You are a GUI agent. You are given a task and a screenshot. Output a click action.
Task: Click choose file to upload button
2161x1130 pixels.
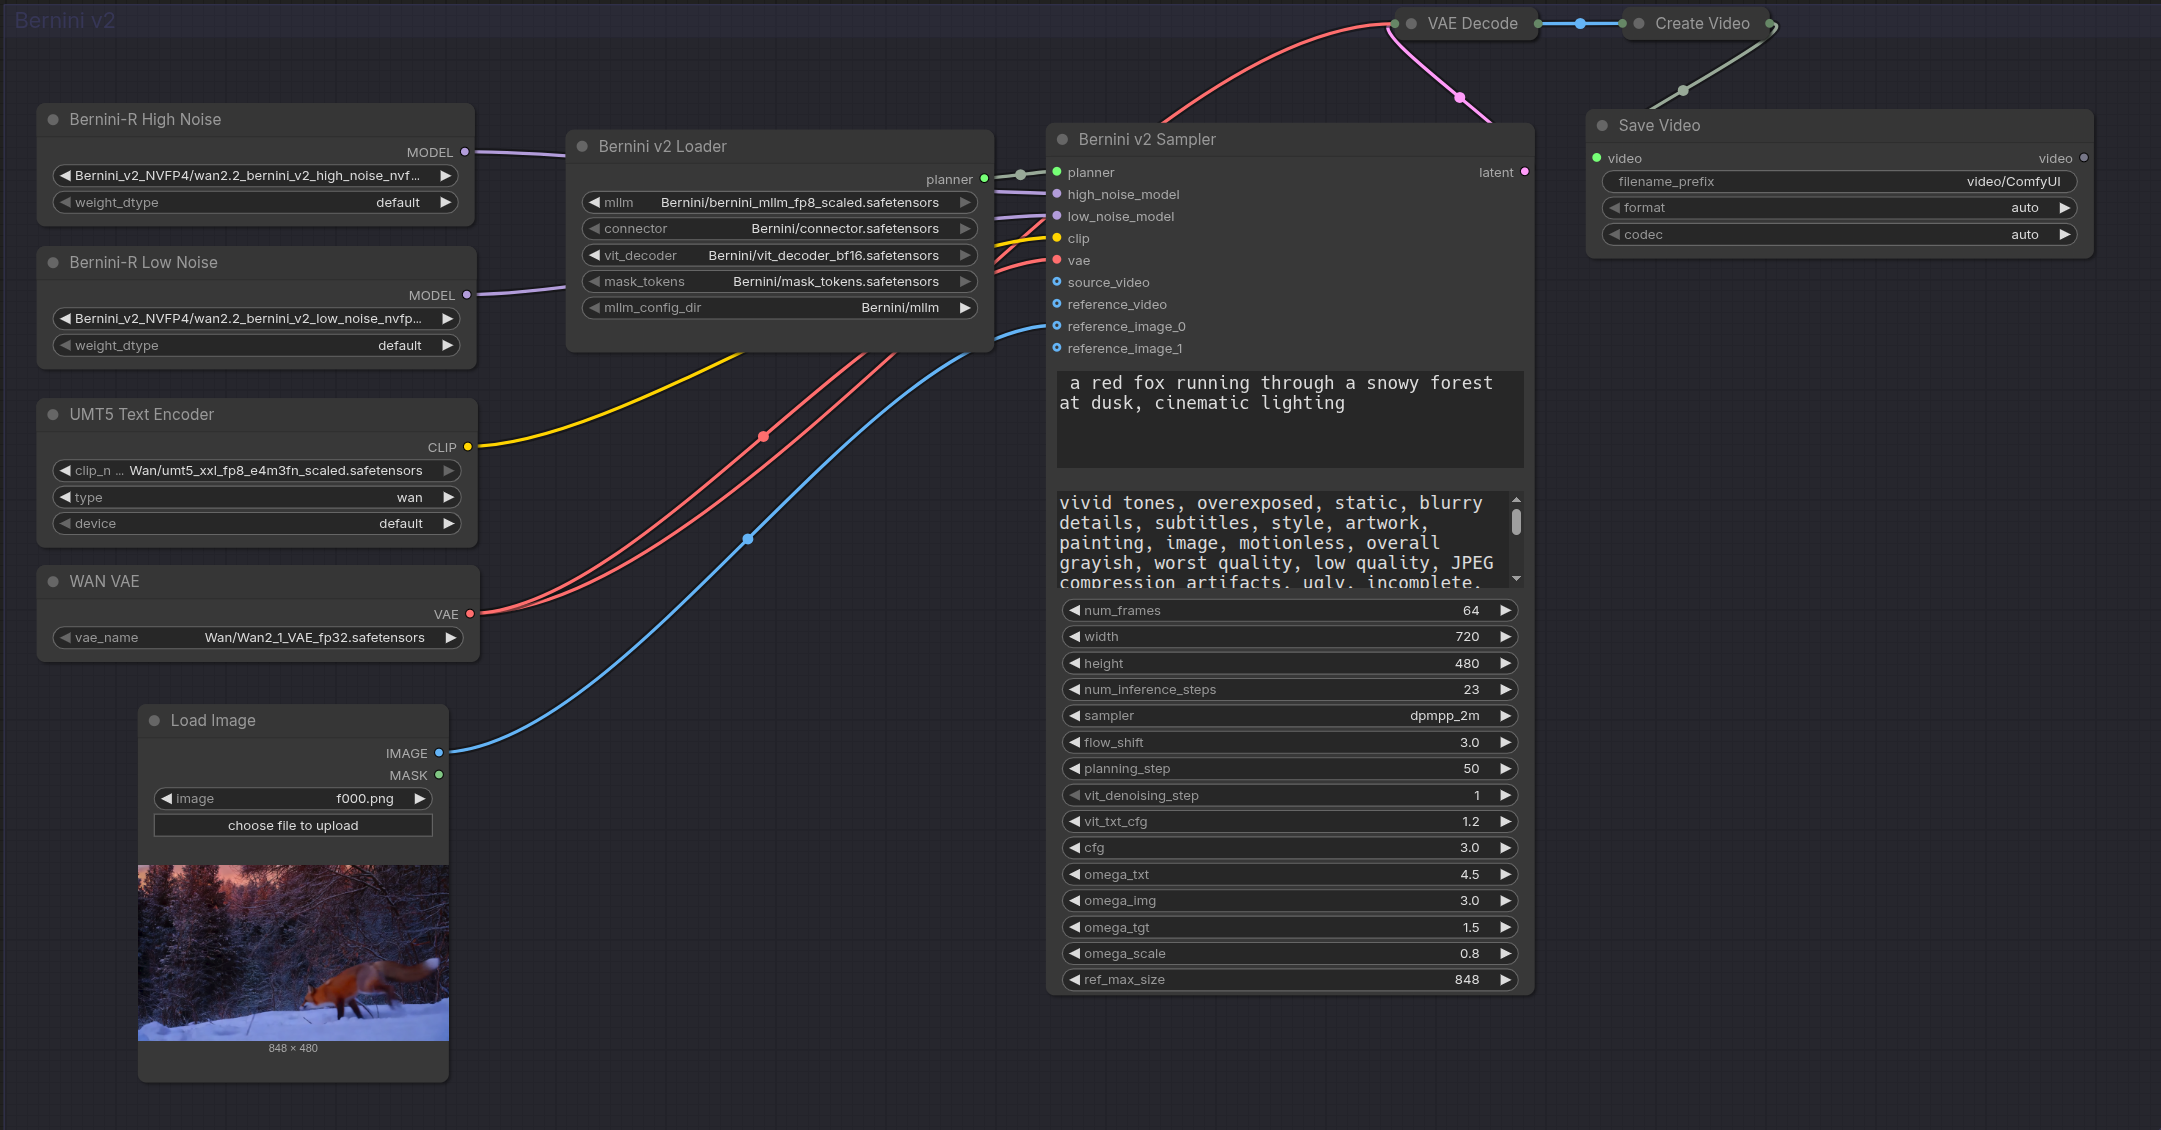tap(293, 826)
